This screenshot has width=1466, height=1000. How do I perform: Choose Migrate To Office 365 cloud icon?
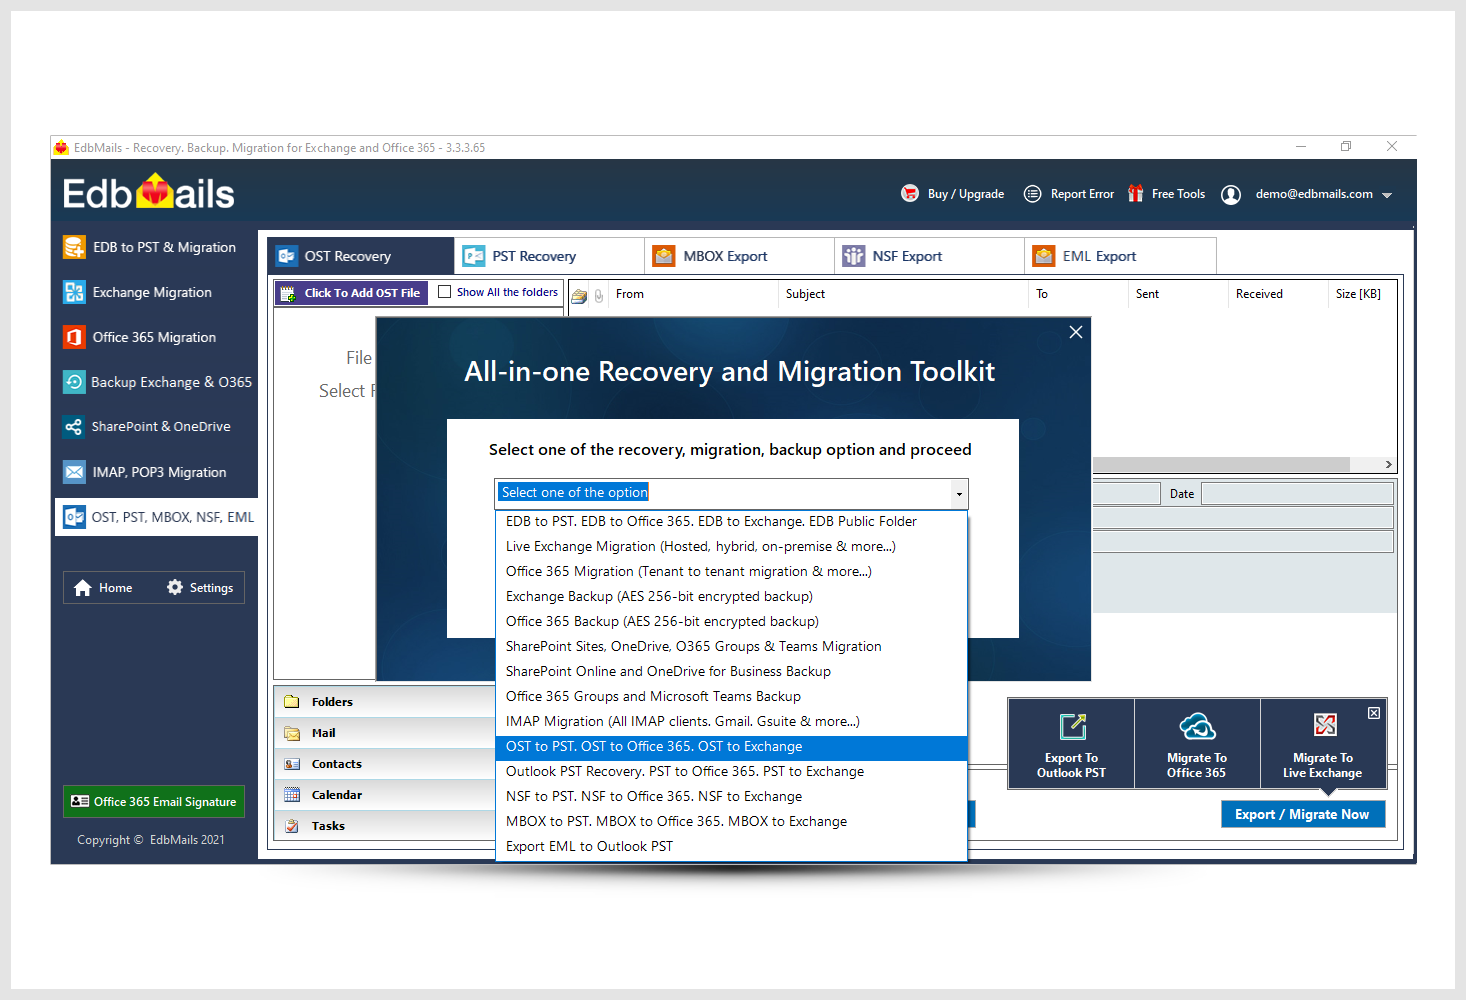(1197, 727)
